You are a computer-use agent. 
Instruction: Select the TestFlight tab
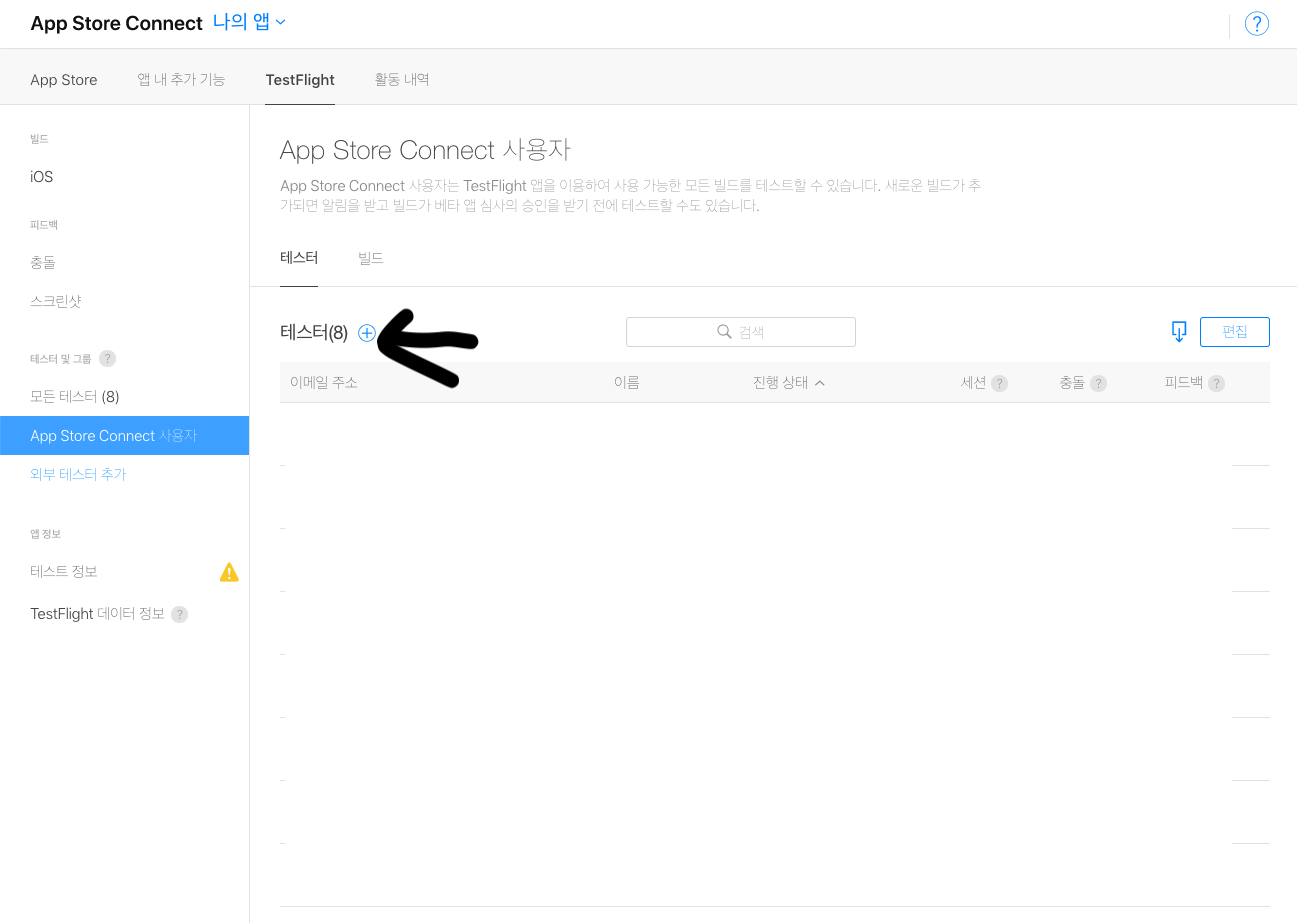tap(300, 80)
